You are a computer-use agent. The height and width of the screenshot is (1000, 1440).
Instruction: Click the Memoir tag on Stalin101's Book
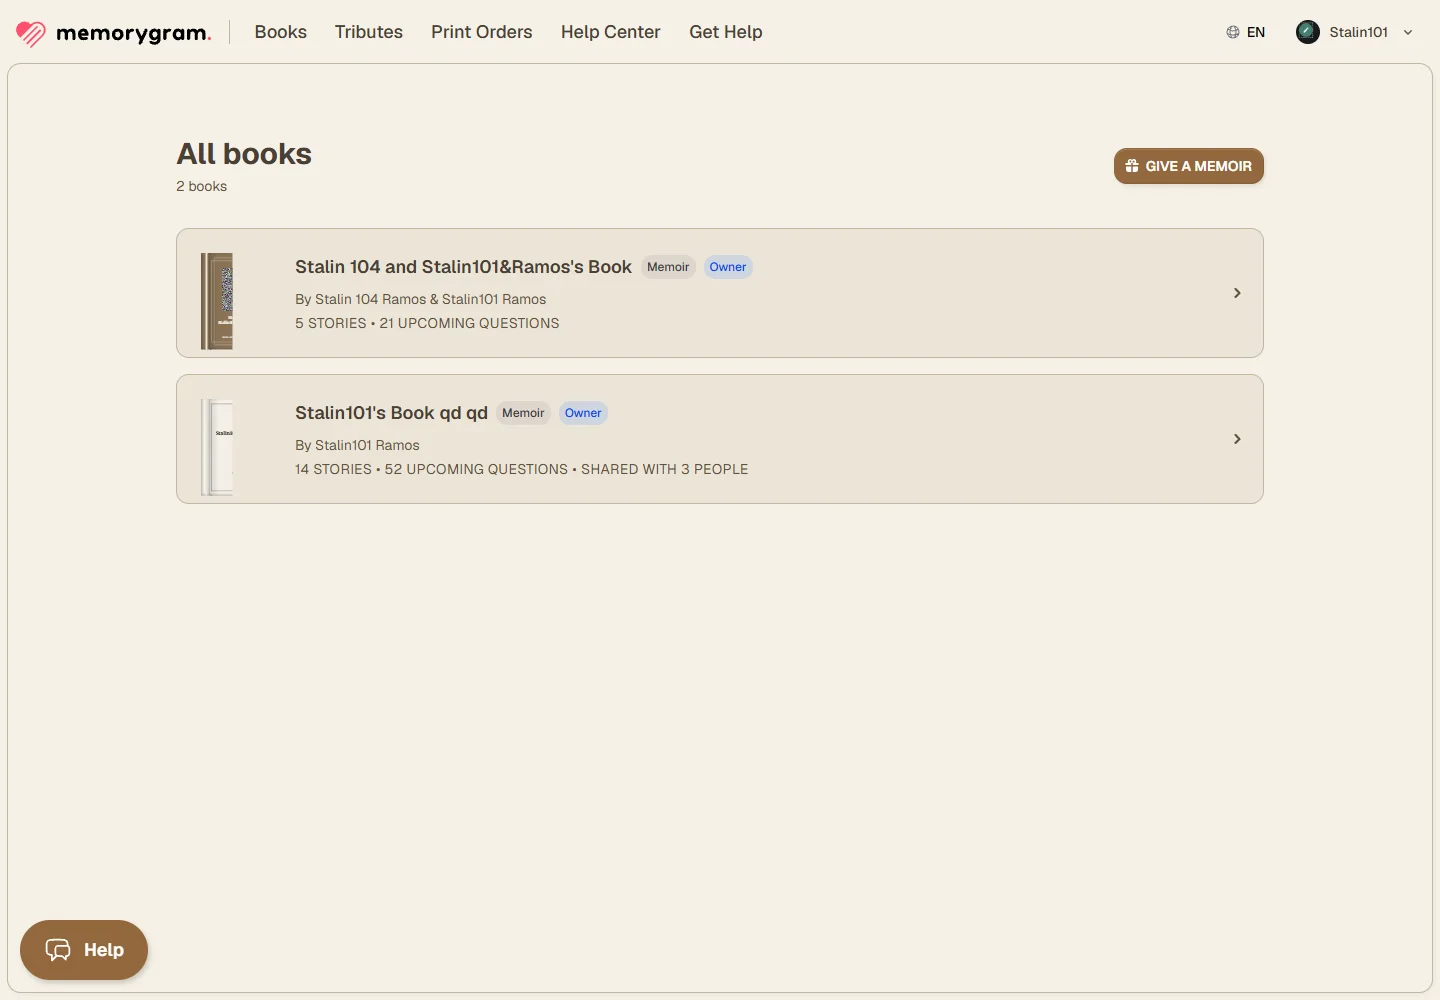(523, 413)
